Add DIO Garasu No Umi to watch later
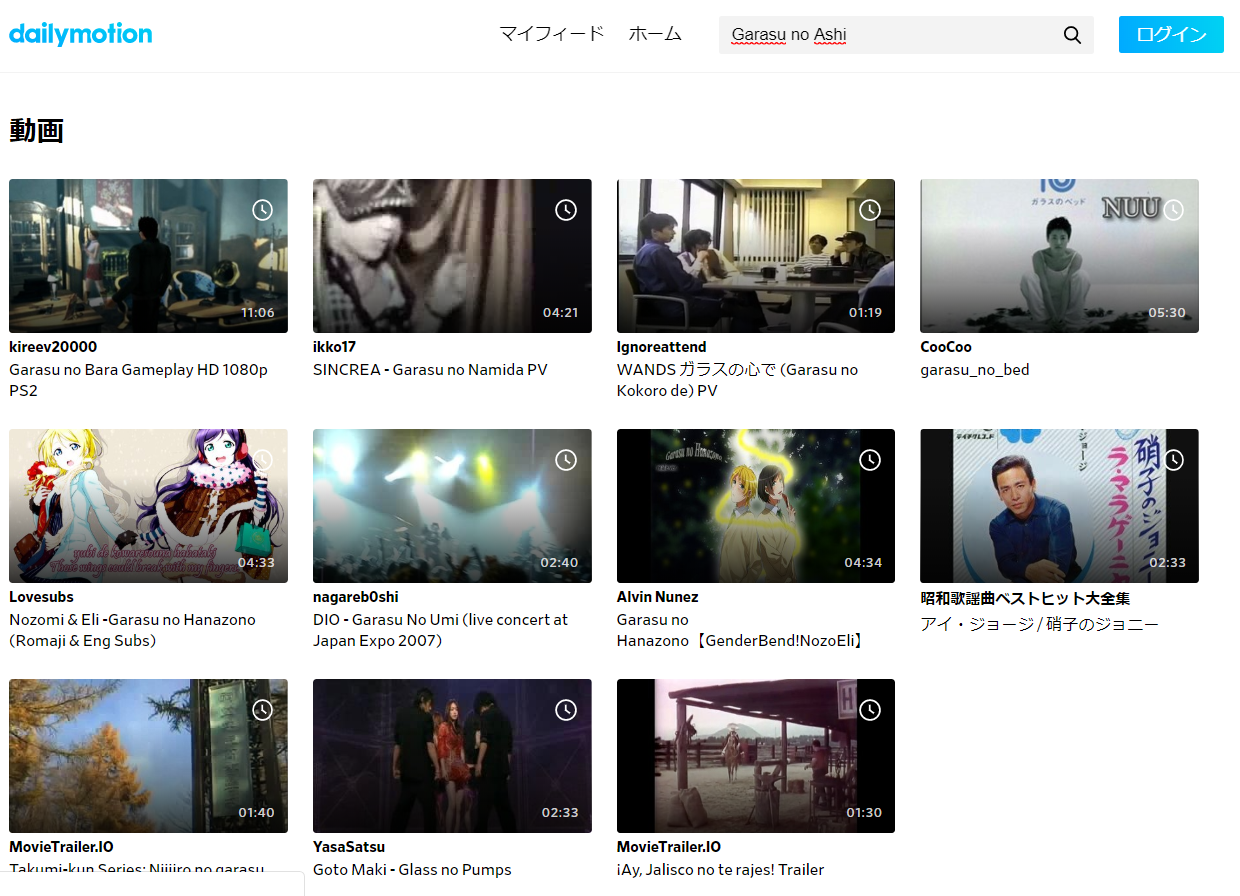1240x896 pixels. pyautogui.click(x=566, y=460)
